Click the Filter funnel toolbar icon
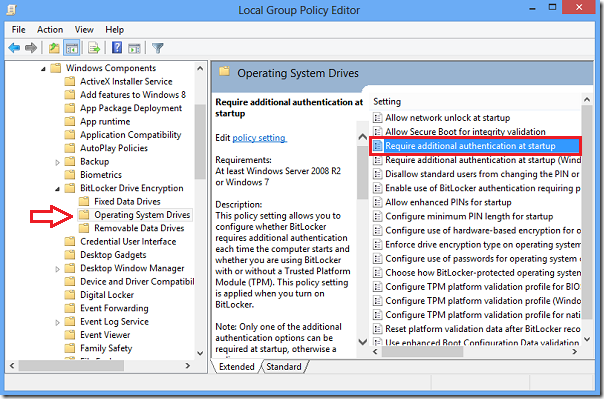Viewport: 604px width, 399px height. [x=158, y=48]
